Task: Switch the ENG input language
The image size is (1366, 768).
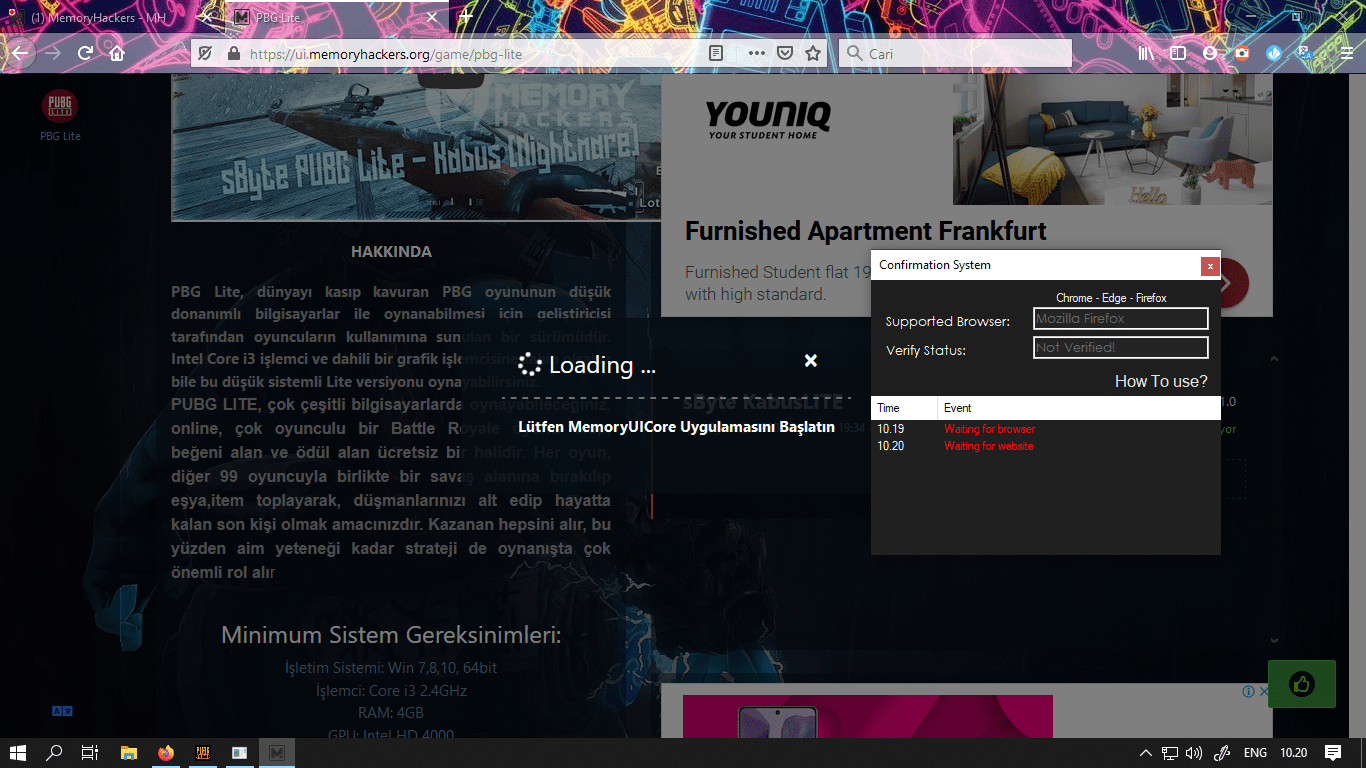Action: [x=1255, y=753]
